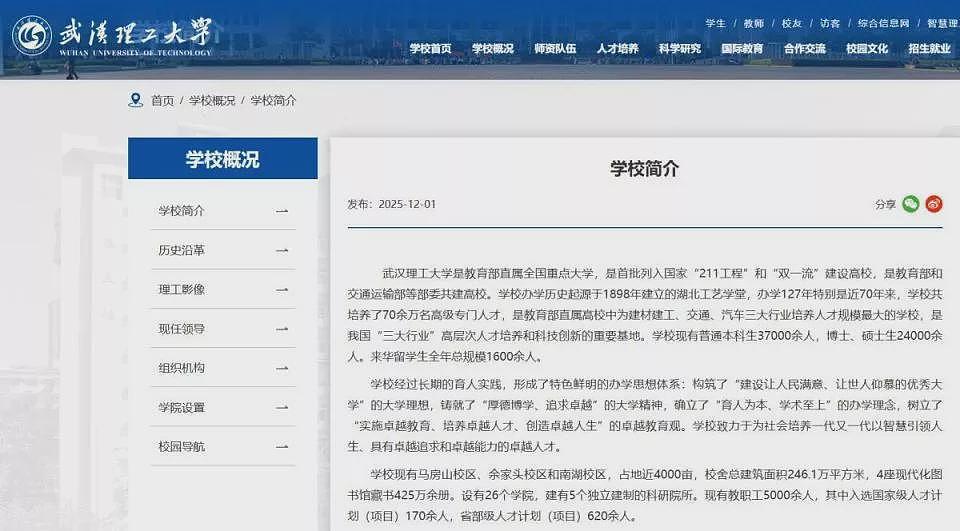Click the location pin breadcrumb icon
Viewport: 960px width, 531px height.
click(135, 100)
